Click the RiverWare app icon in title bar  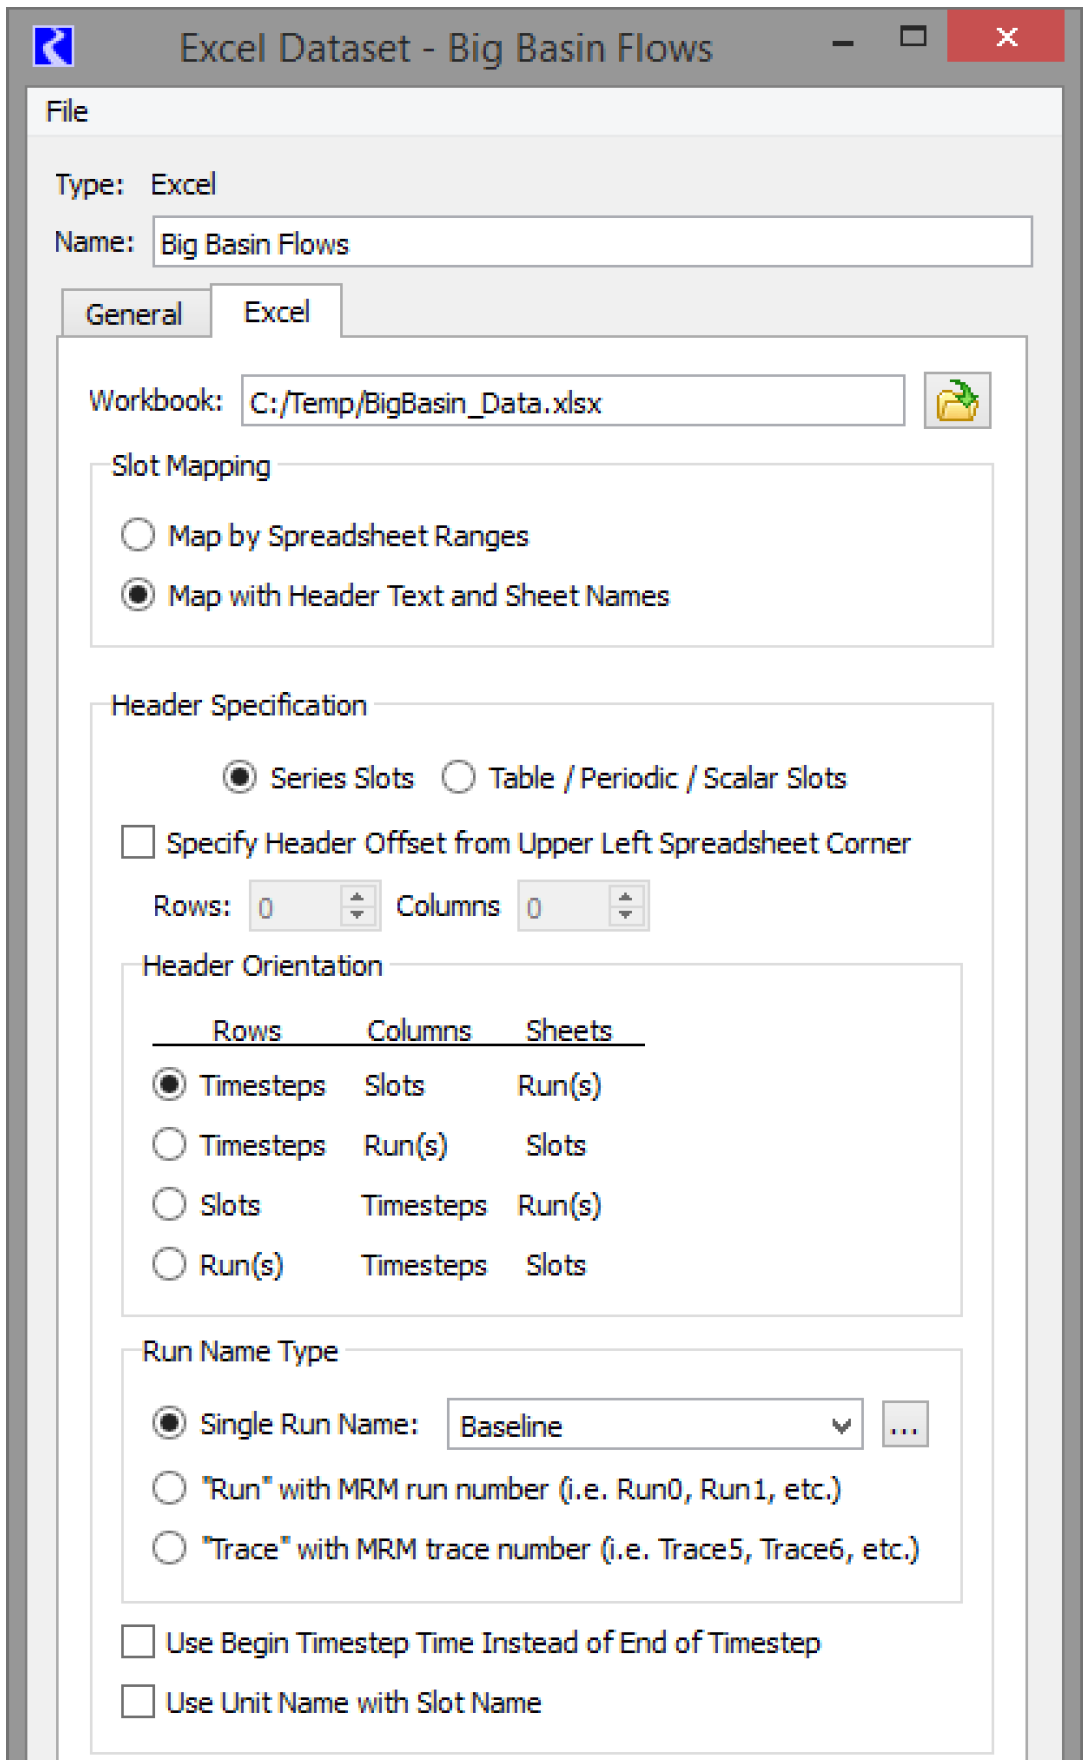(x=53, y=47)
